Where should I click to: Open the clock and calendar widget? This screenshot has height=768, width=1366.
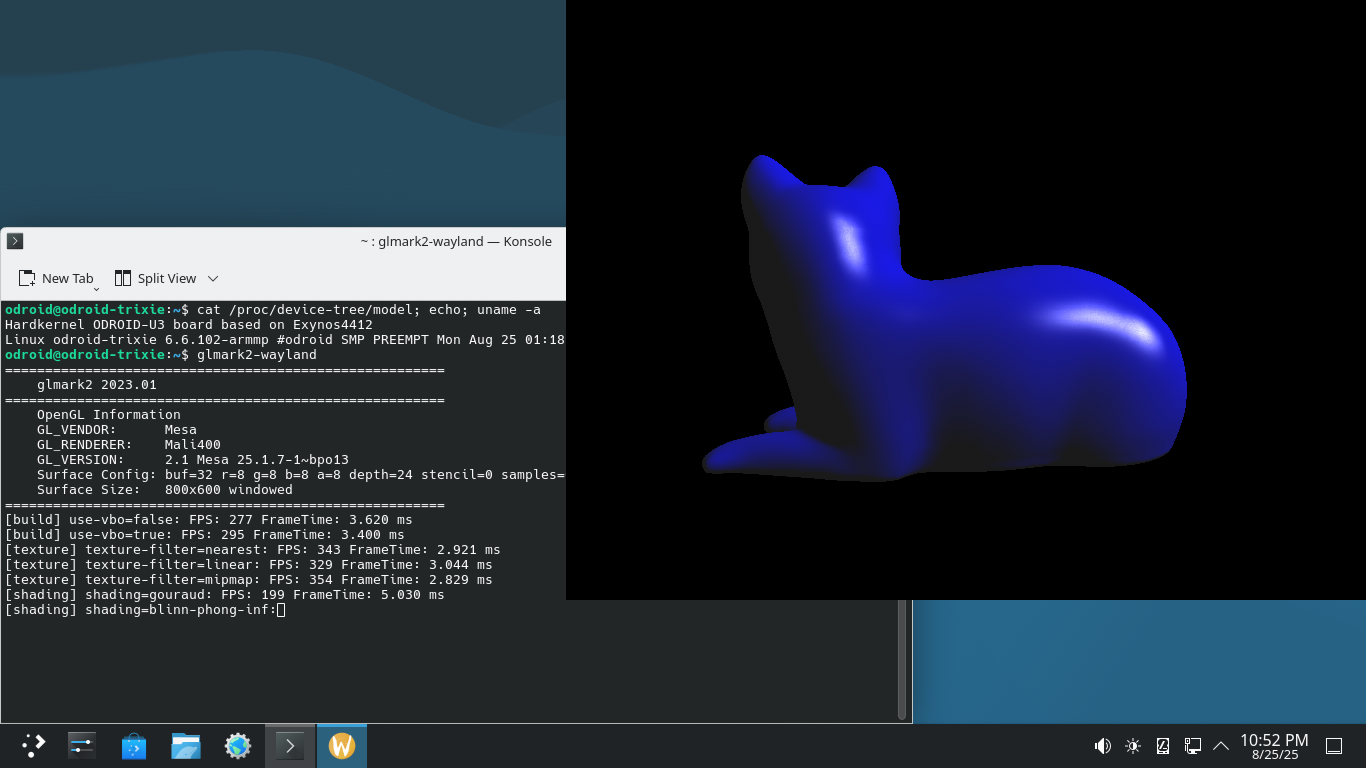(1274, 746)
